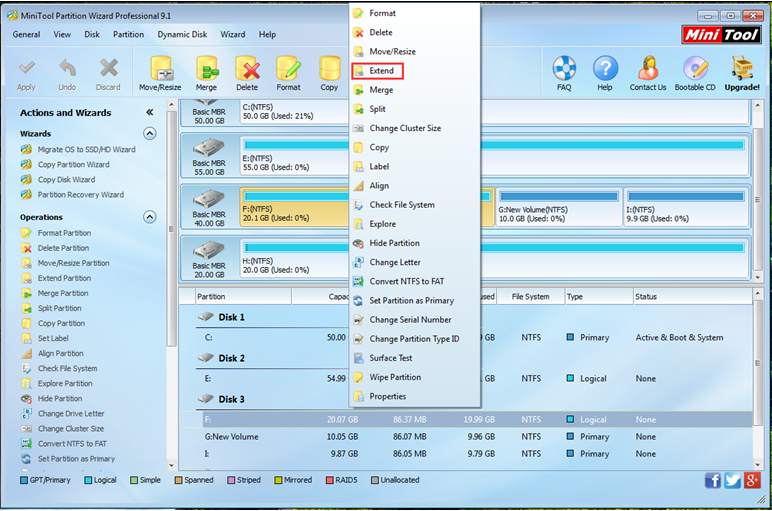Viewport: 772px width, 511px height.
Task: Click the Upgrade shopping cart icon
Action: pos(742,74)
